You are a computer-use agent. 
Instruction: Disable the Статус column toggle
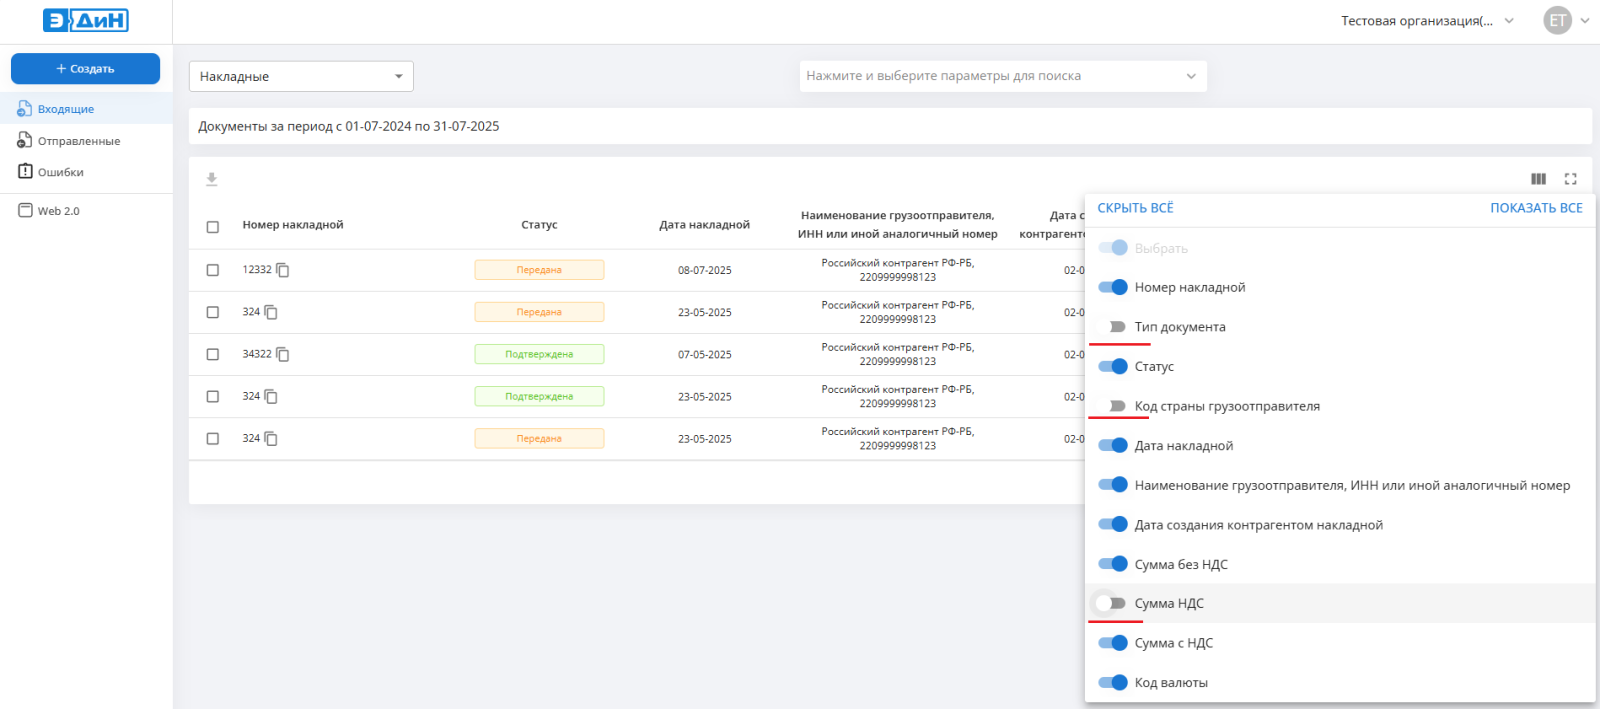(x=1112, y=366)
